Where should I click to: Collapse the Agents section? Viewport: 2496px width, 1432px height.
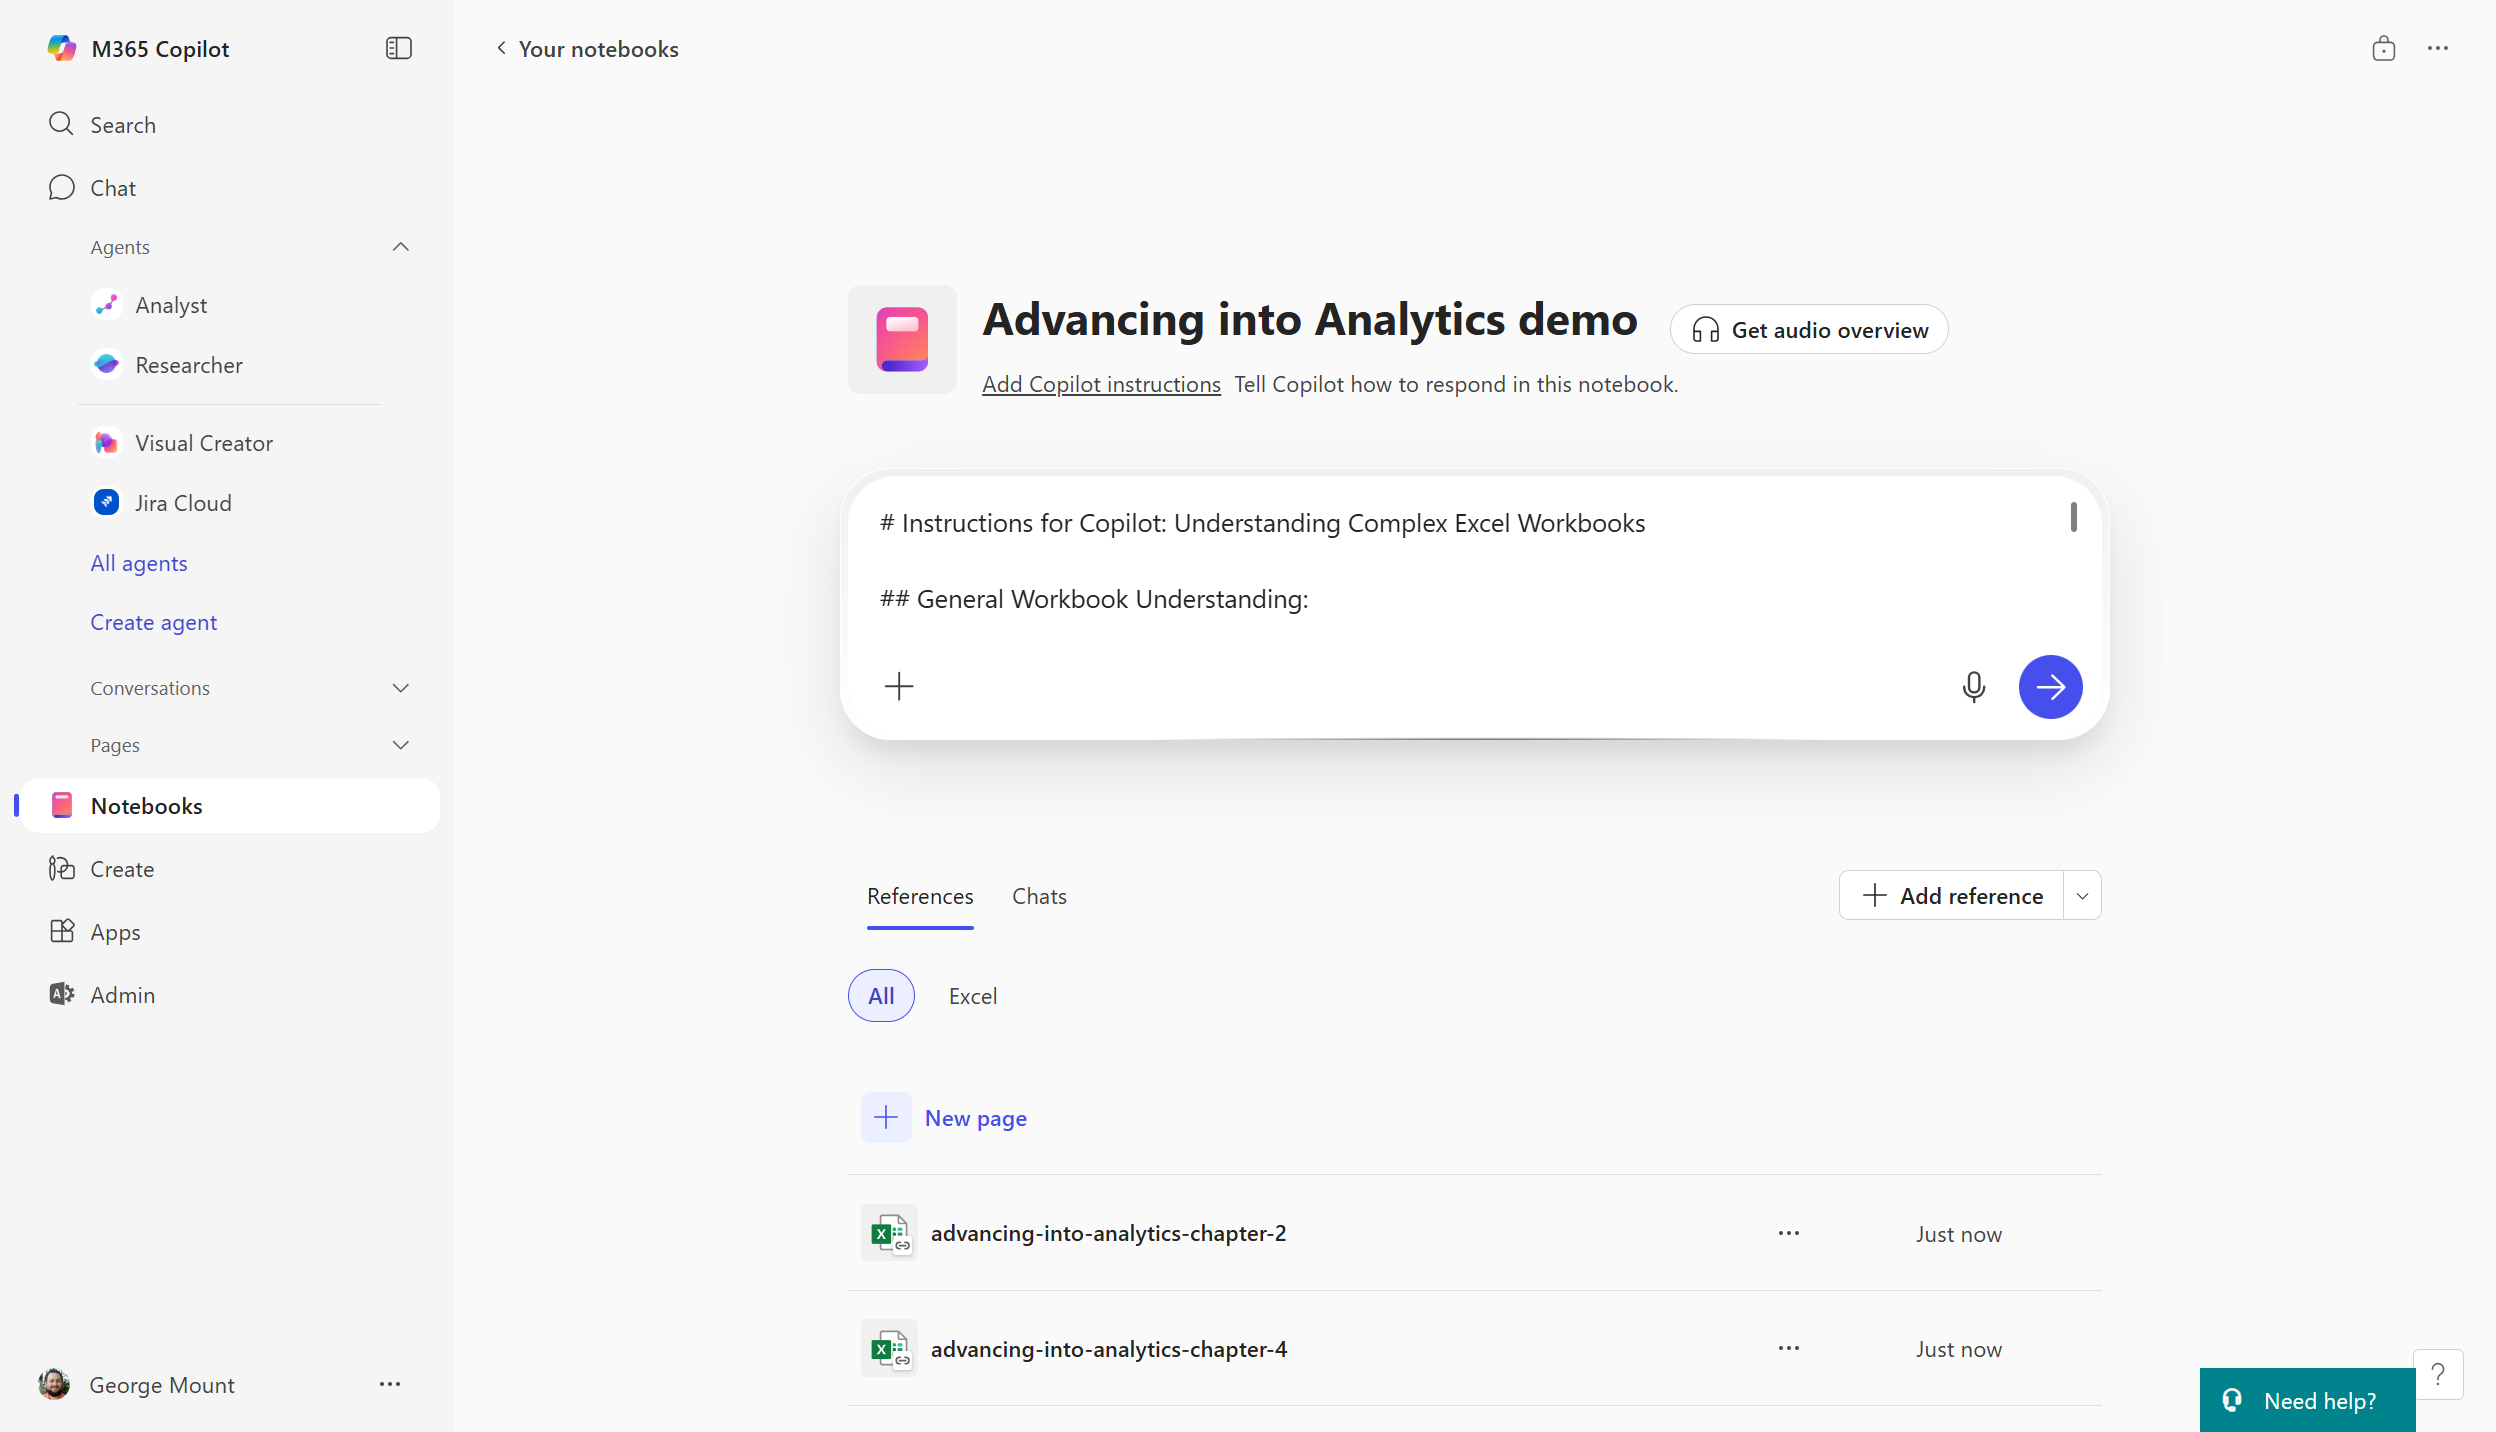click(x=401, y=247)
